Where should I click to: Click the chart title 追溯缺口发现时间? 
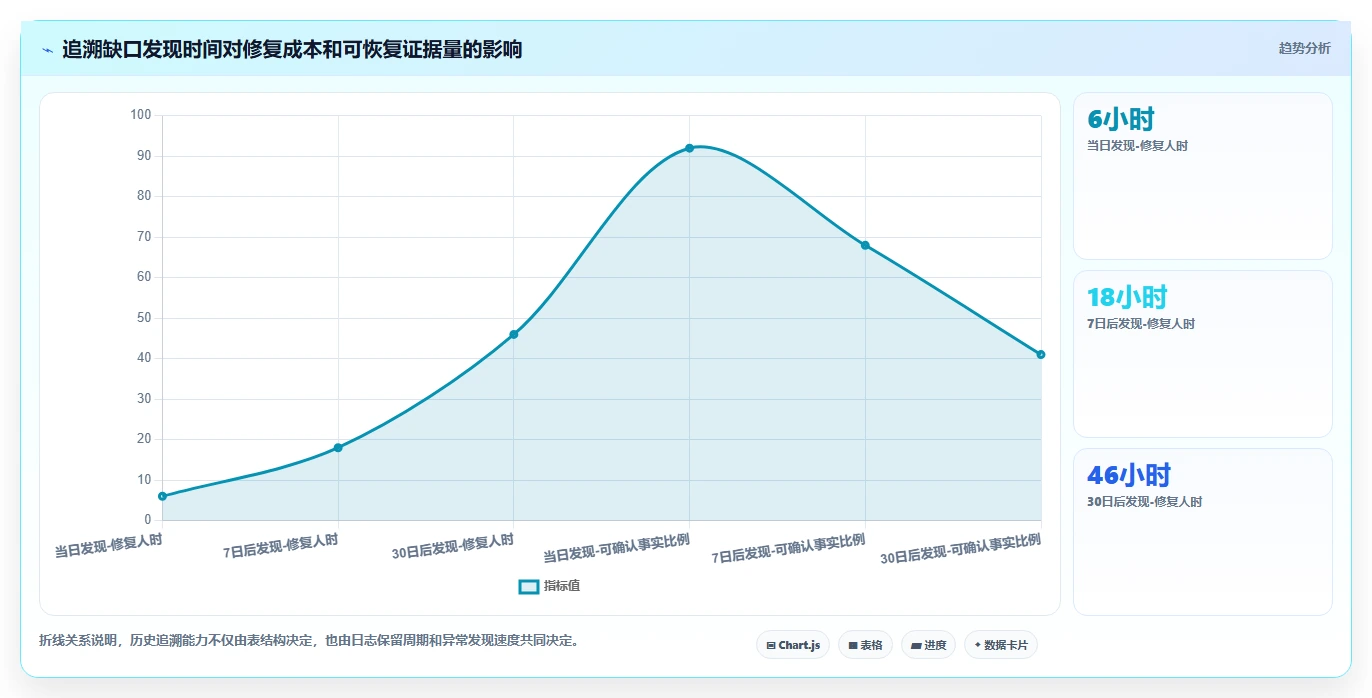point(142,49)
